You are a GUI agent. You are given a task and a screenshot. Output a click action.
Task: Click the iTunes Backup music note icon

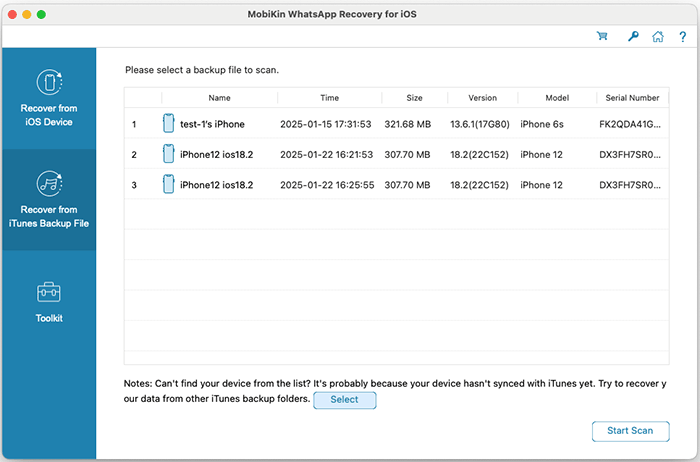click(49, 183)
